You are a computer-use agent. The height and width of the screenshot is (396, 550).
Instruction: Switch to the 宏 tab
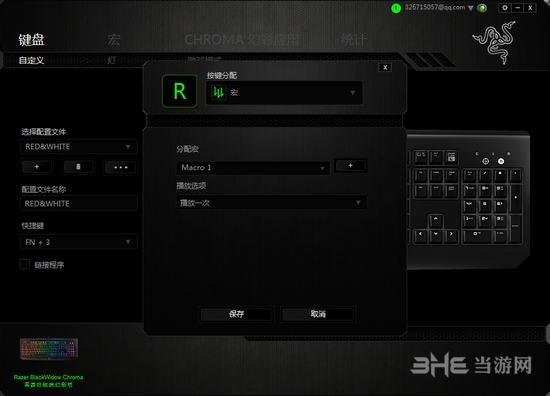[x=114, y=39]
